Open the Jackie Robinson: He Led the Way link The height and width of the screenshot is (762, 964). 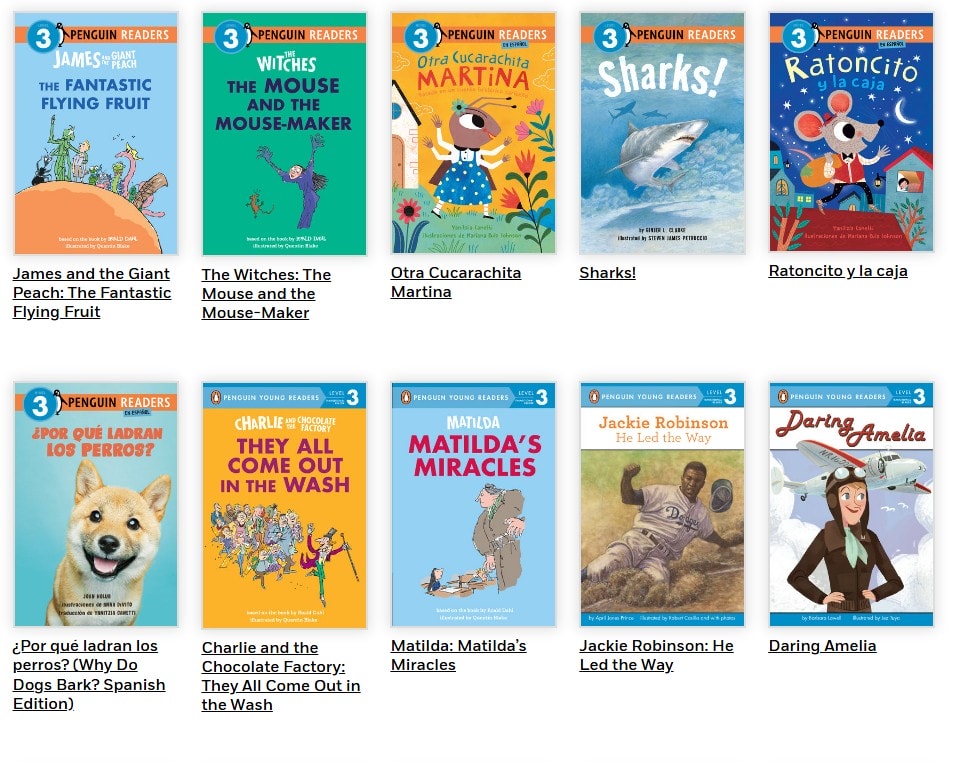pyautogui.click(x=657, y=656)
